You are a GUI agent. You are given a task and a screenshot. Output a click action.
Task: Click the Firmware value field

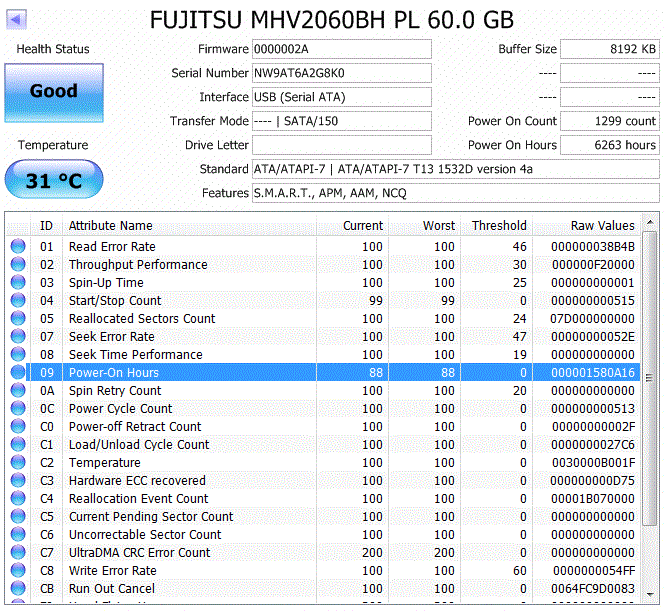pos(341,49)
